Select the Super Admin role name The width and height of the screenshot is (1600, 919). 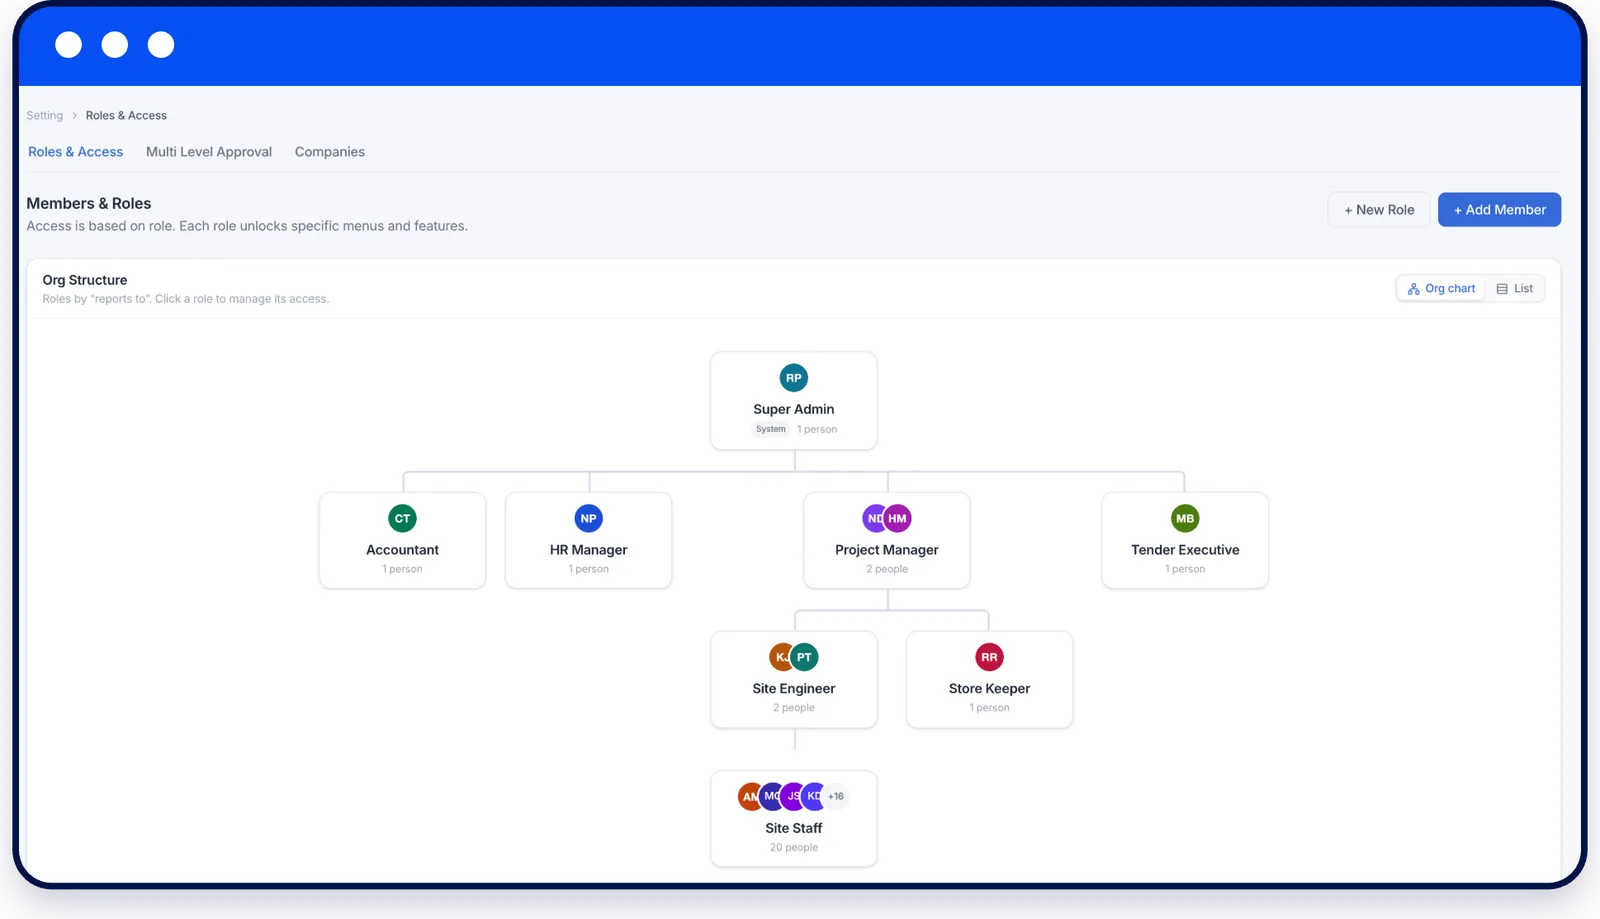click(x=793, y=409)
